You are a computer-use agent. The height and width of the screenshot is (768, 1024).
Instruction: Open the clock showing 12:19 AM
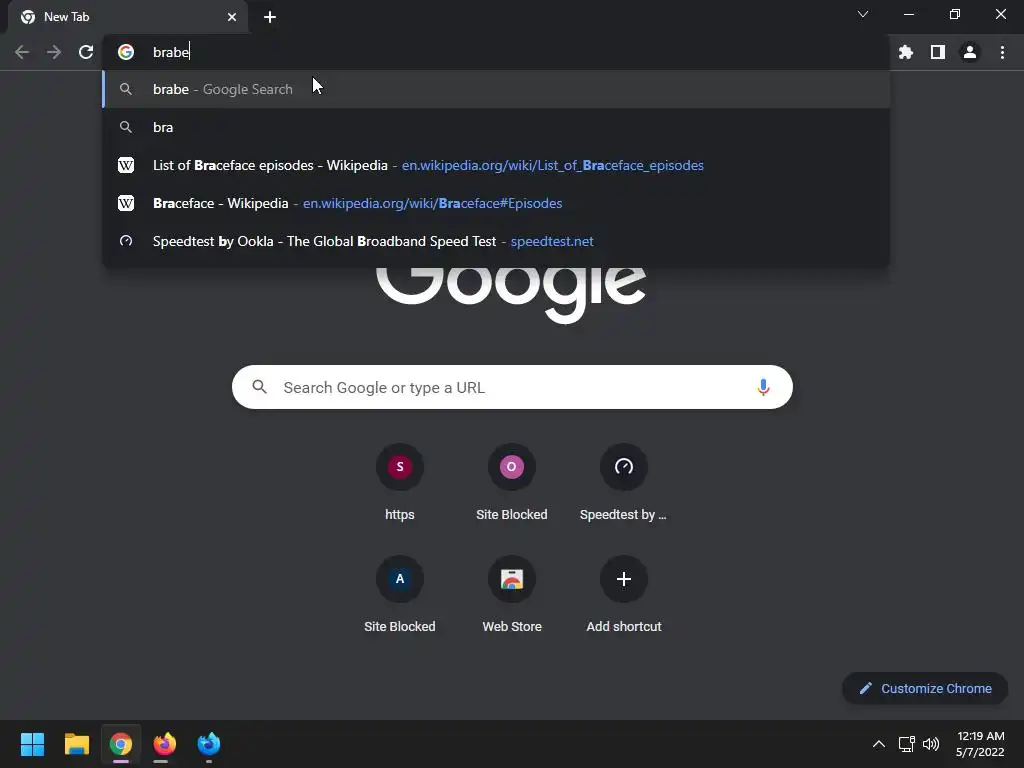click(x=980, y=744)
